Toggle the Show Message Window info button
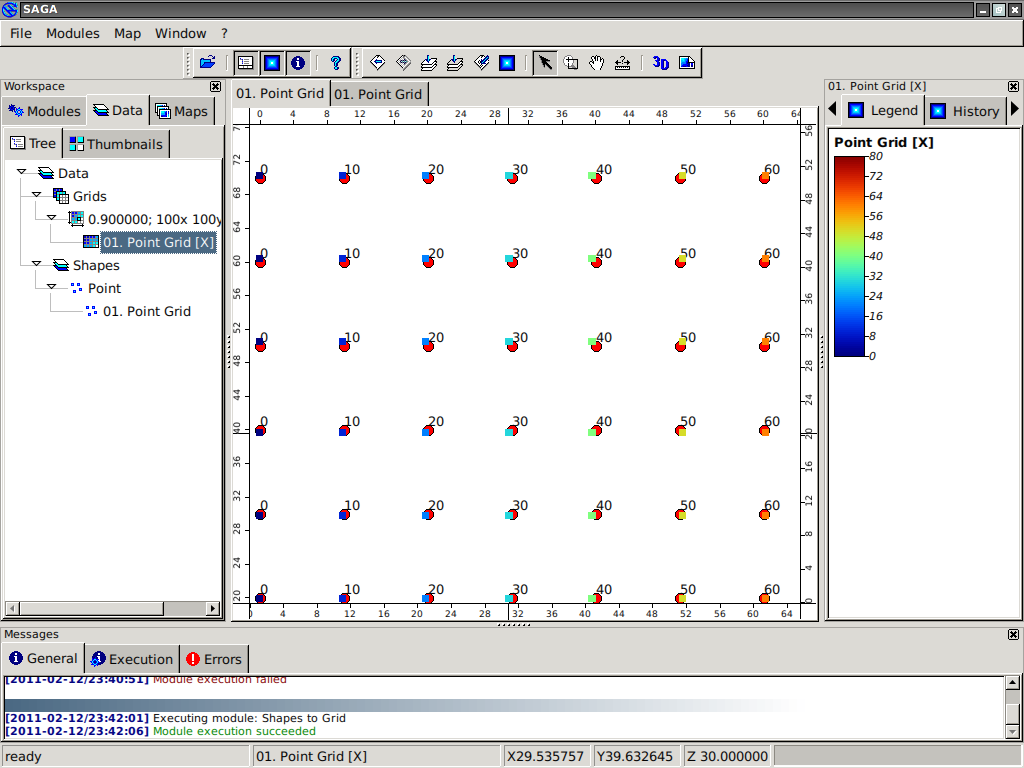This screenshot has width=1024, height=768. coord(297,63)
